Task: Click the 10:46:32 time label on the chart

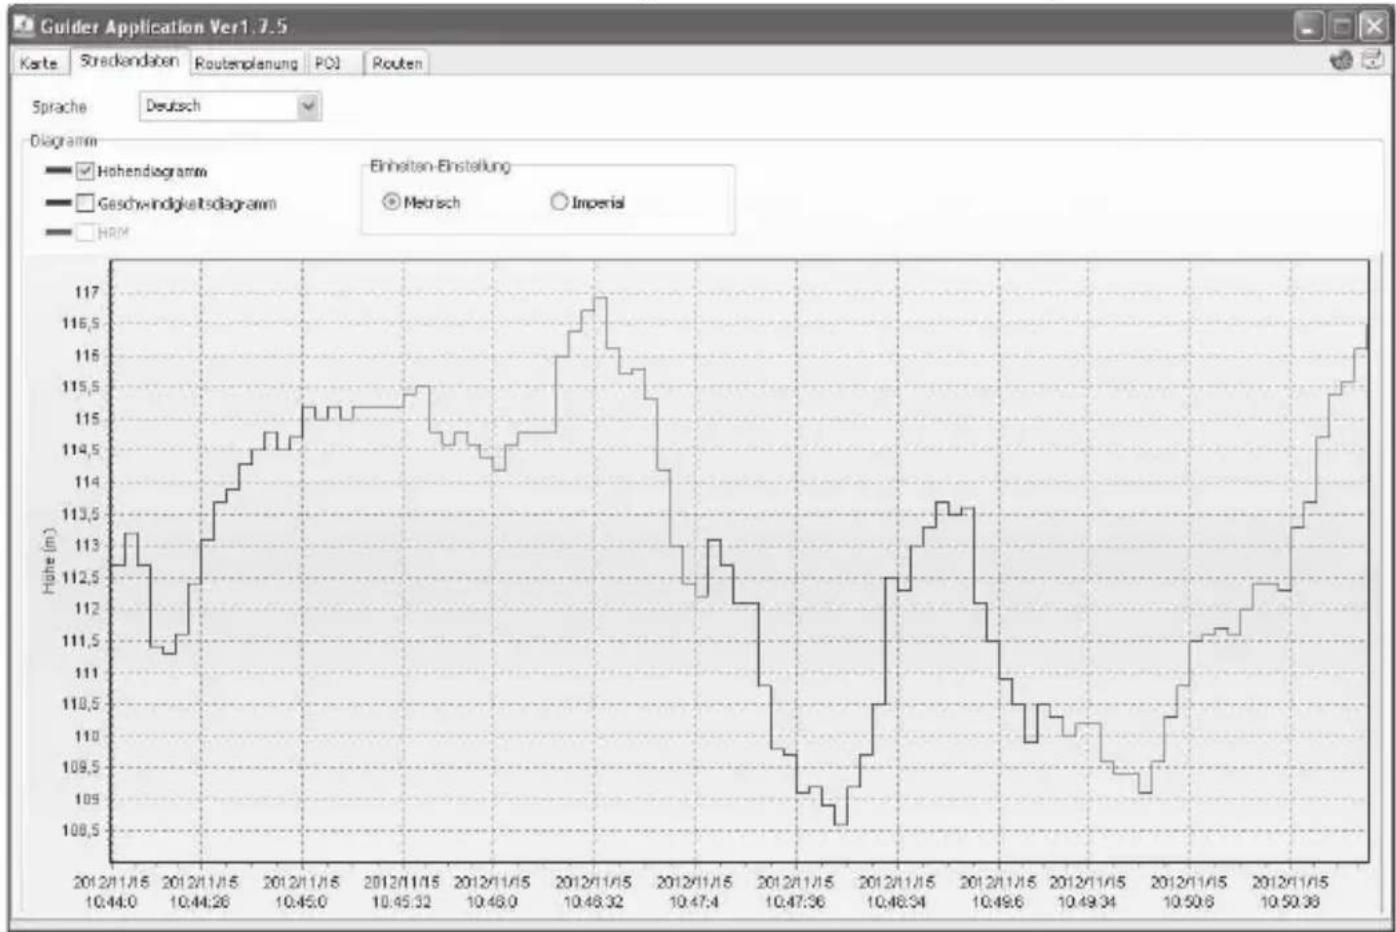Action: pos(593,902)
